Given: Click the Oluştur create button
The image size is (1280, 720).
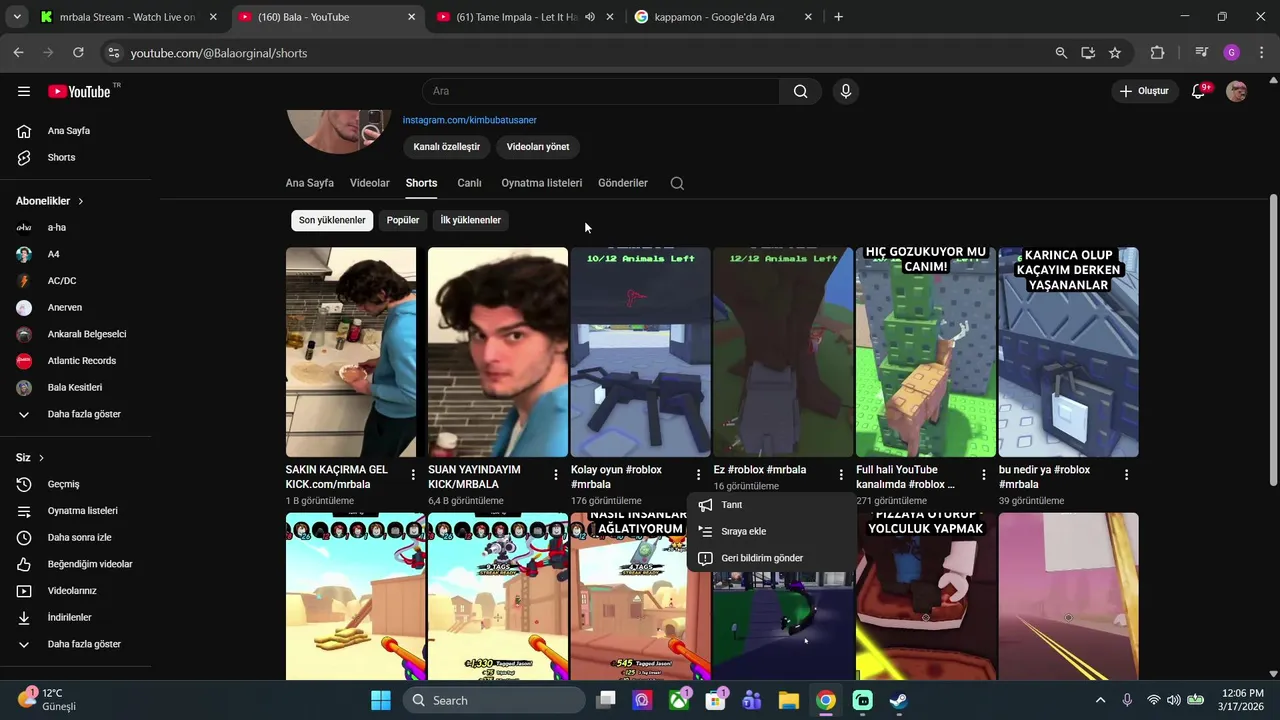Looking at the screenshot, I should 1144,91.
